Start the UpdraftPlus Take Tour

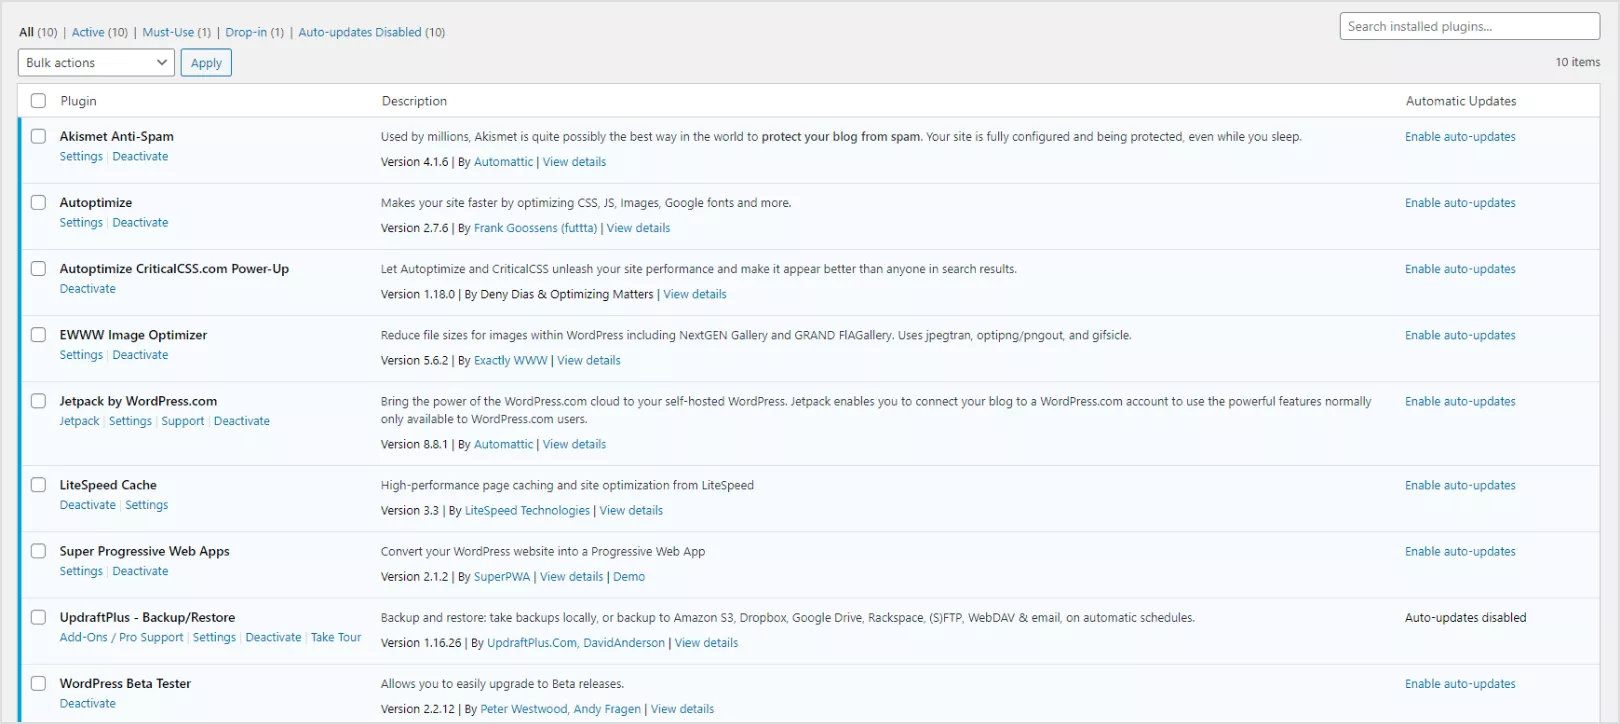[x=336, y=637]
